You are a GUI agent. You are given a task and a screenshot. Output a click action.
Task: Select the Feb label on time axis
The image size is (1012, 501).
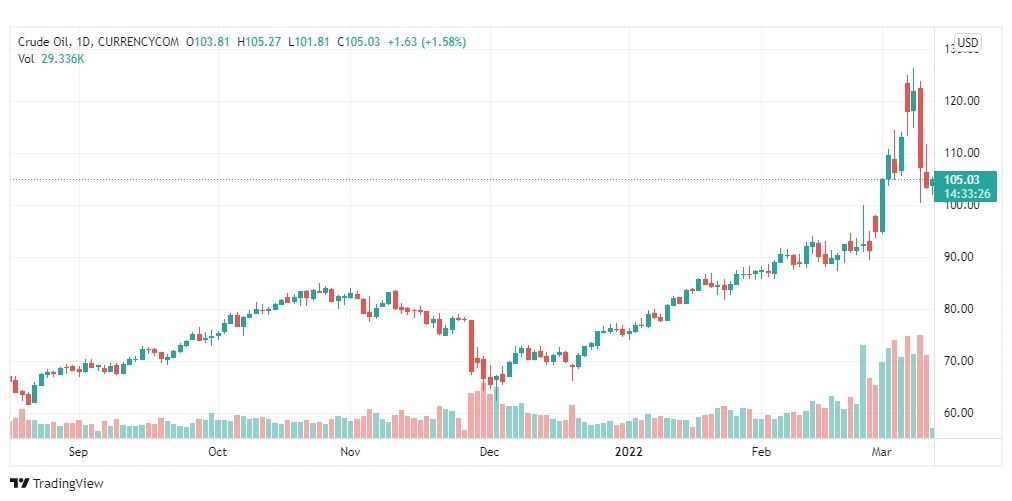point(762,452)
